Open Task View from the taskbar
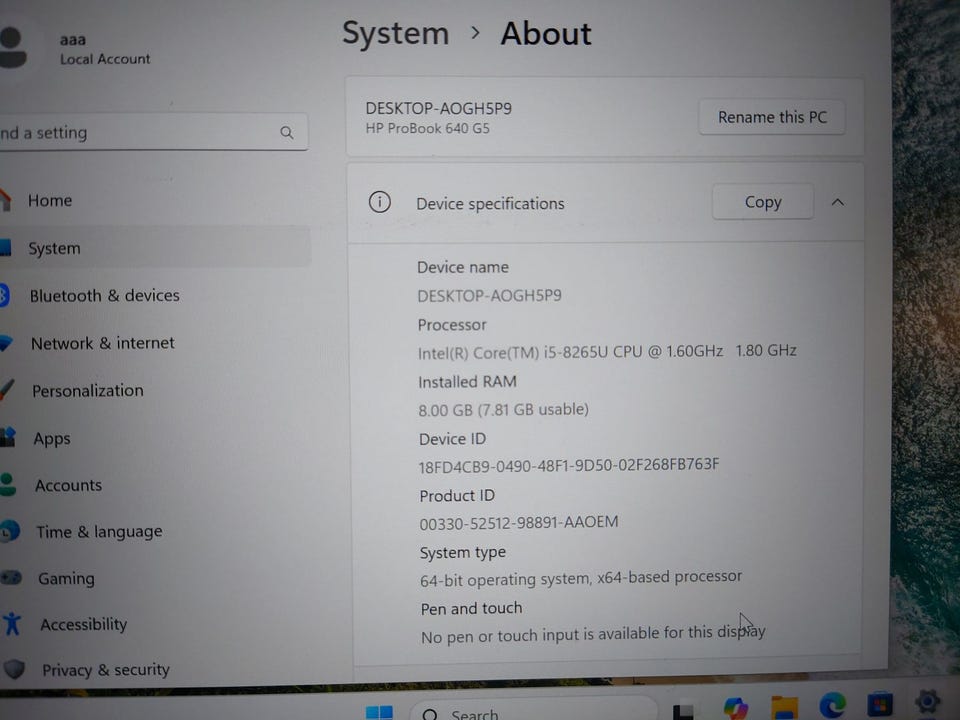This screenshot has width=960, height=720. tap(683, 712)
